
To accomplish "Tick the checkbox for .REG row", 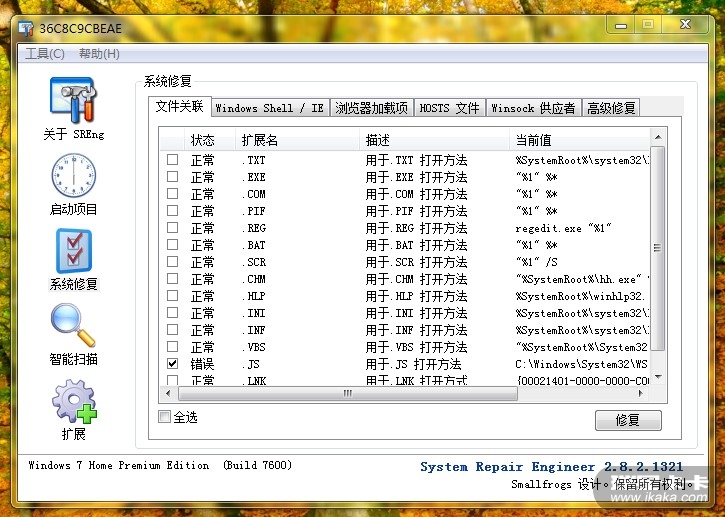I will coord(172,228).
